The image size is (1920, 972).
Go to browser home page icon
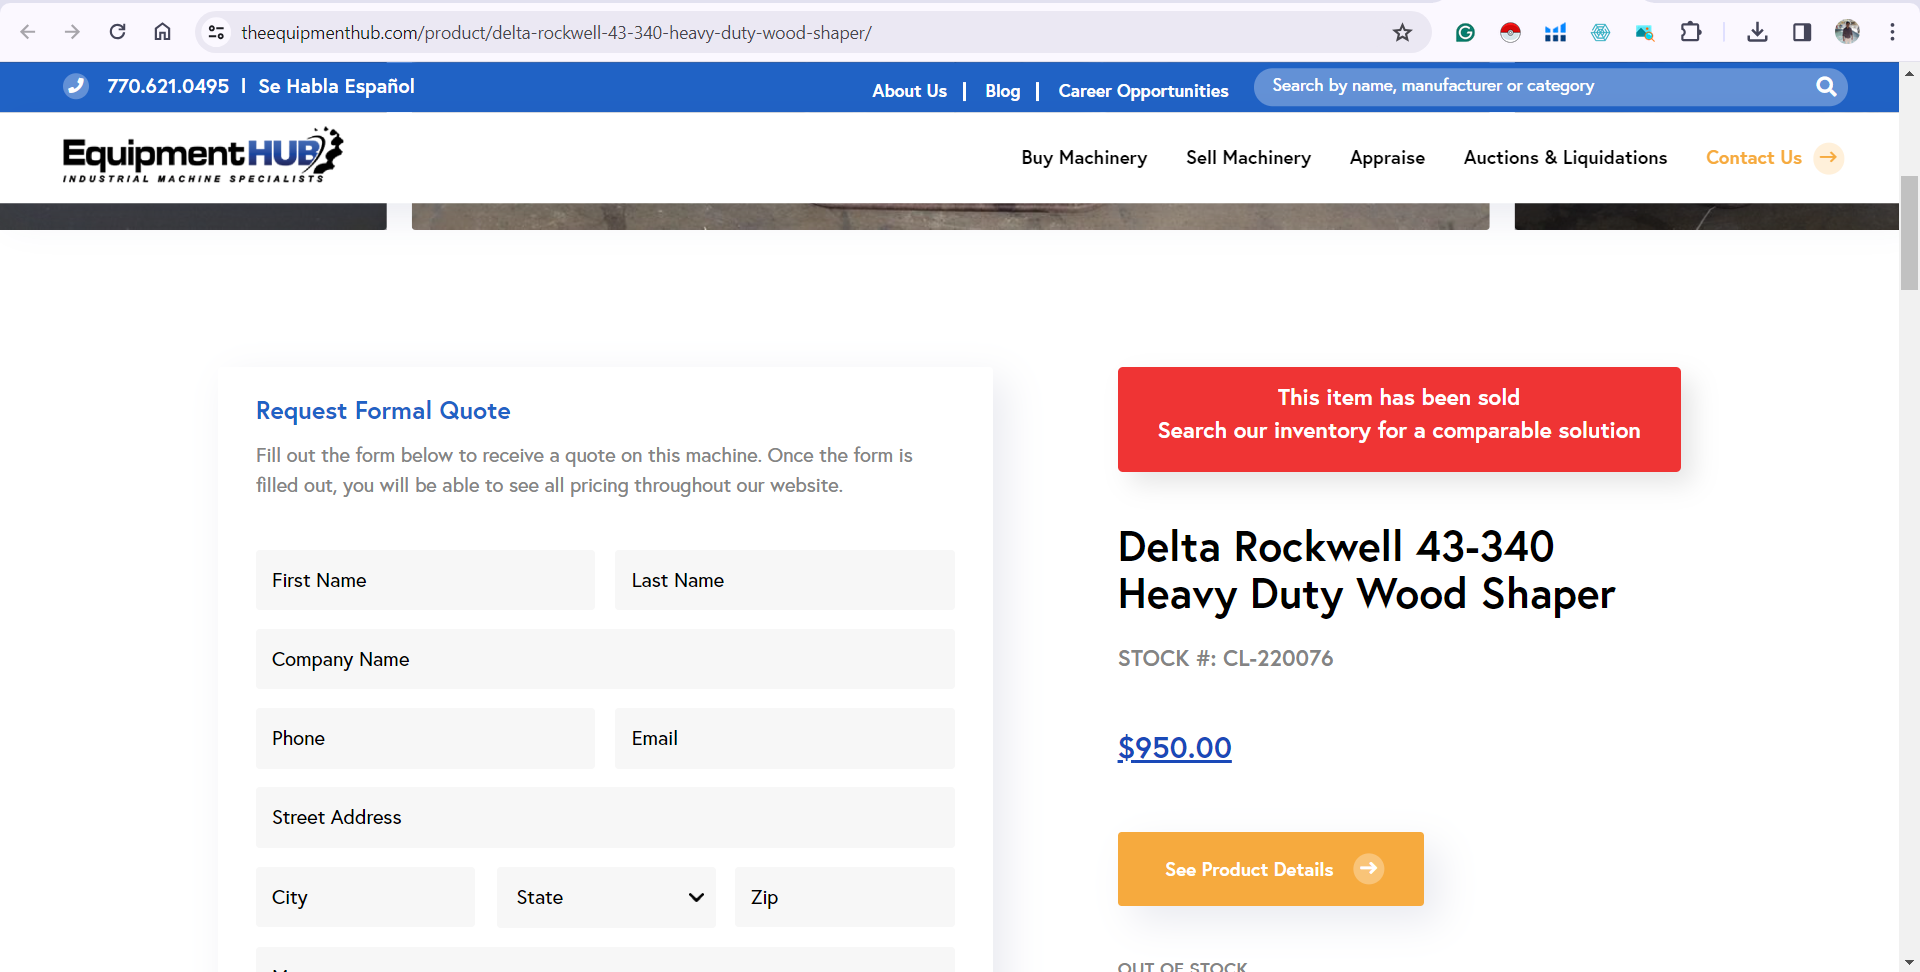[162, 32]
